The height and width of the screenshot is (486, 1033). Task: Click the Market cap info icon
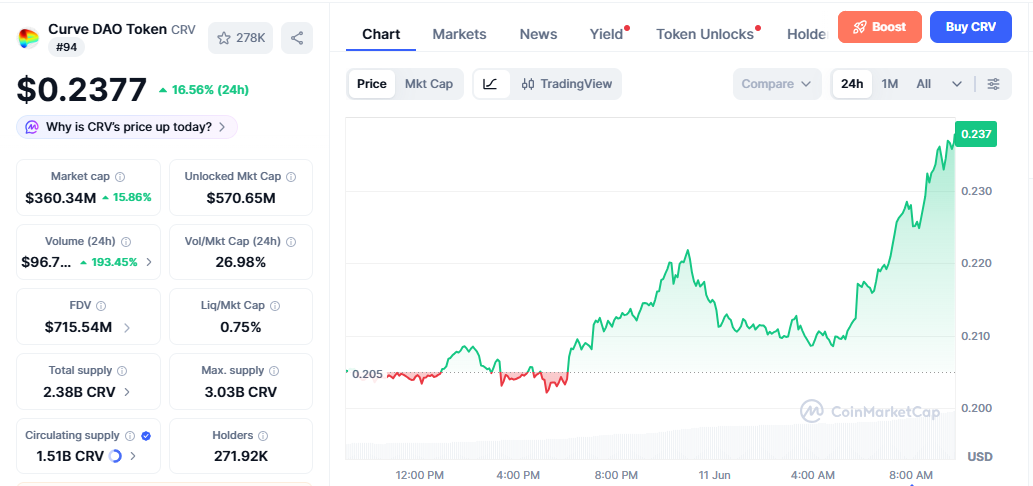tap(120, 176)
